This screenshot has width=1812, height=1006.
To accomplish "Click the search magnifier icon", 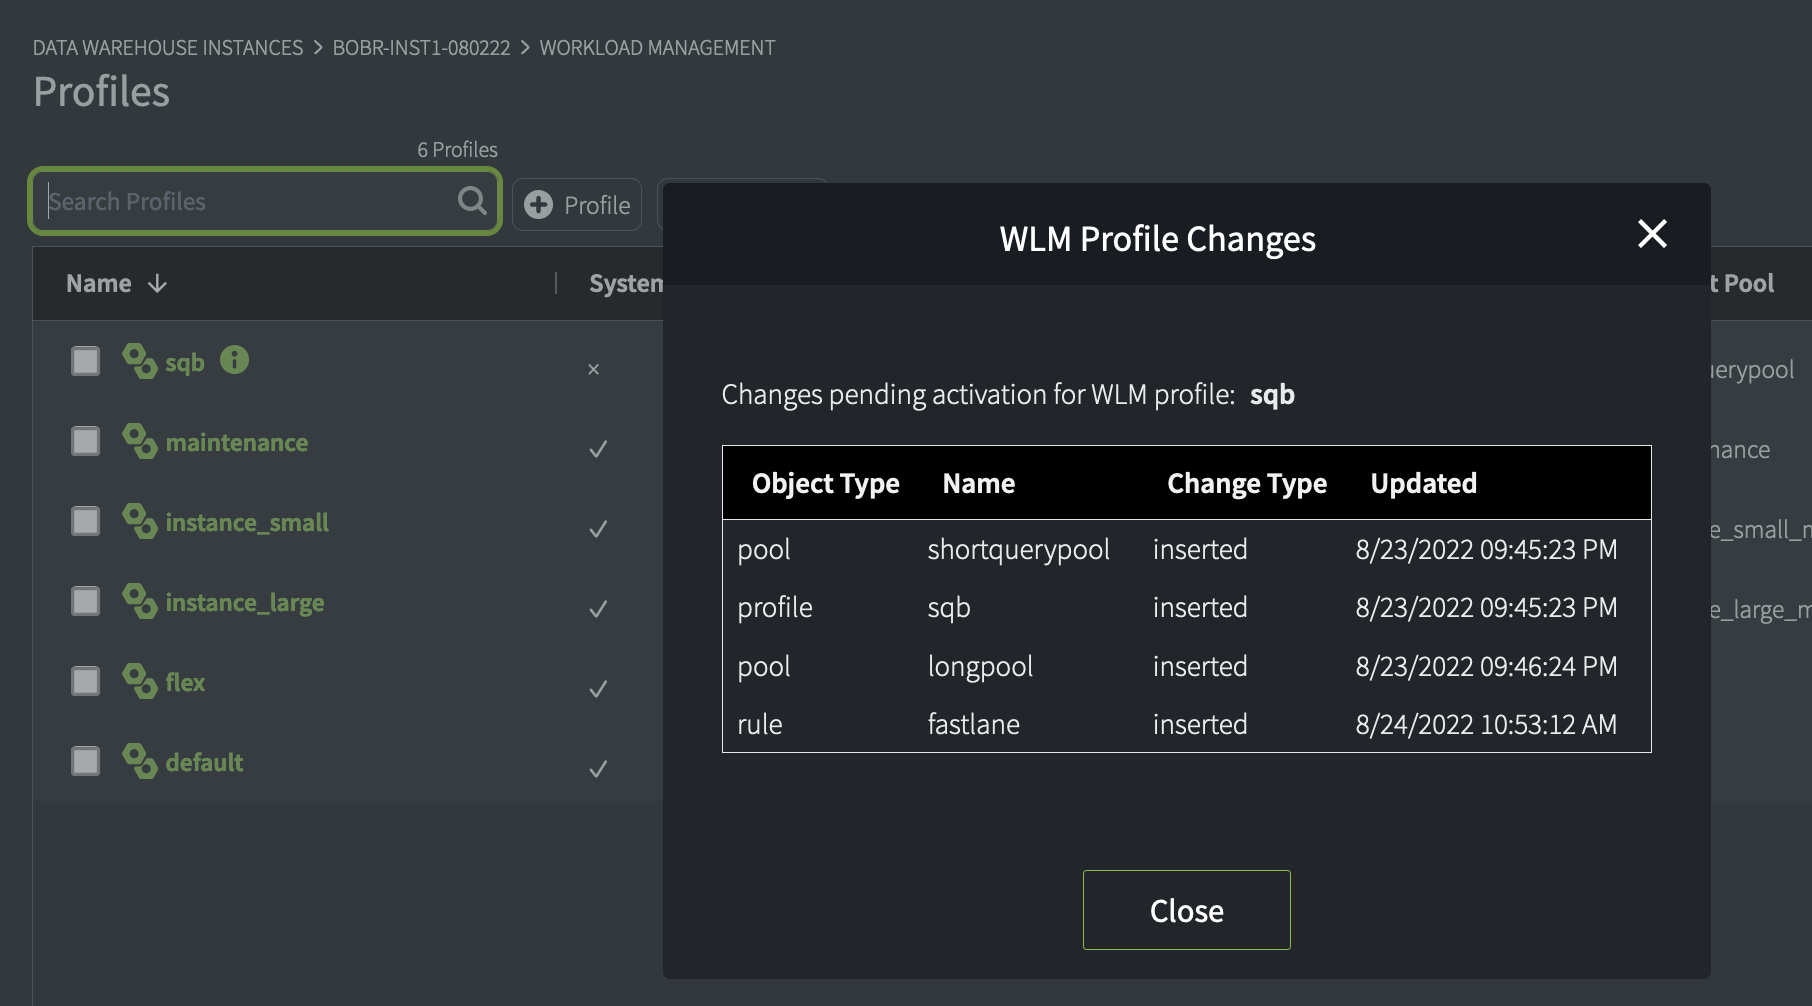I will (x=472, y=201).
